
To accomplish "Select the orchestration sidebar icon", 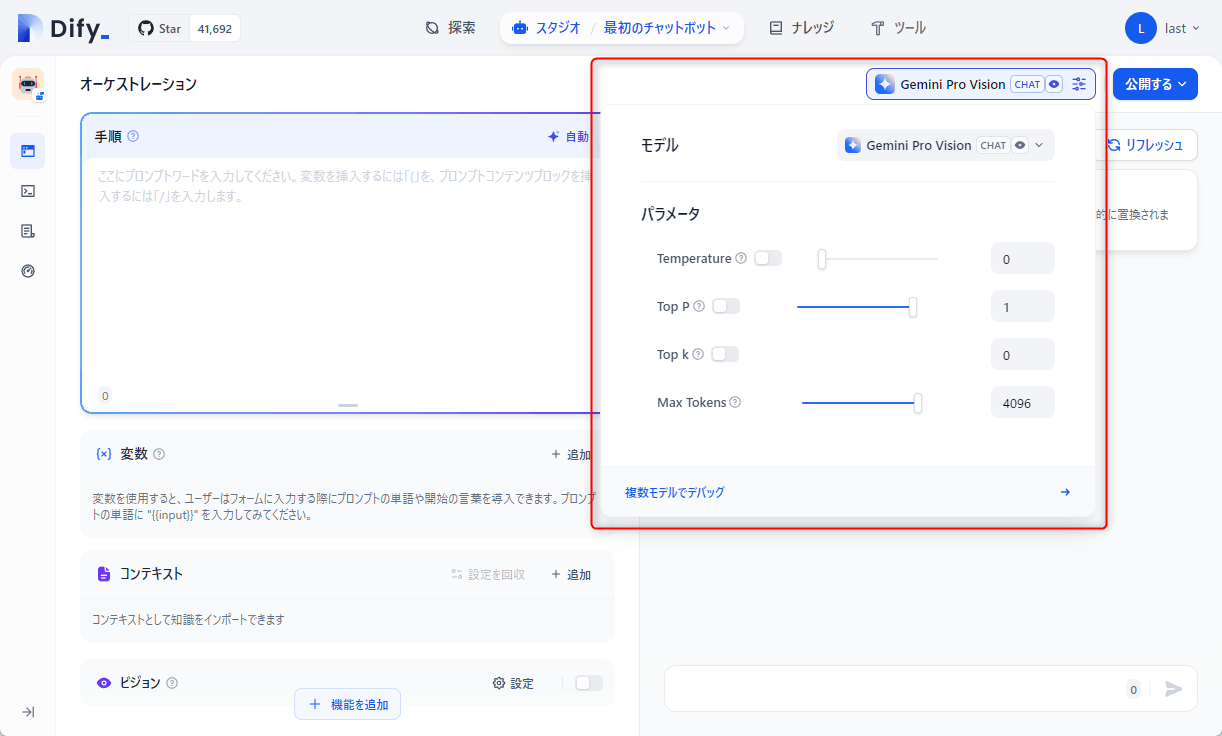I will click(x=28, y=151).
